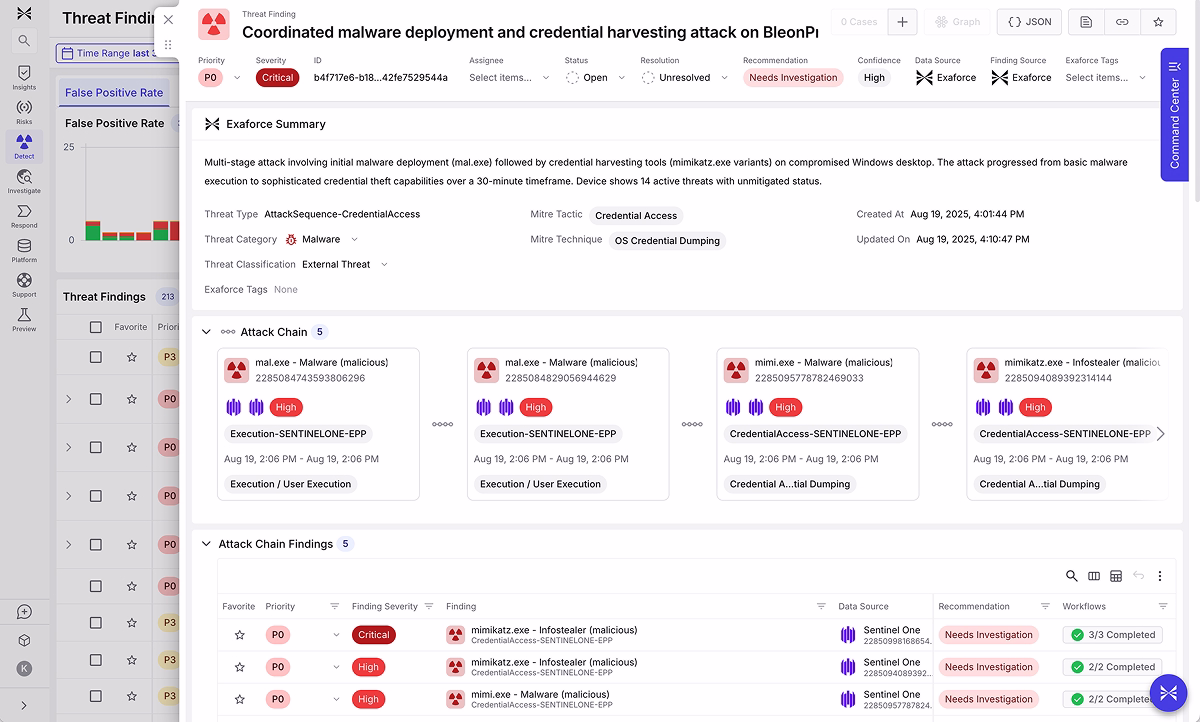Viewport: 1200px width, 722px height.
Task: Click the OS Credential Dumping chip
Action: [667, 240]
